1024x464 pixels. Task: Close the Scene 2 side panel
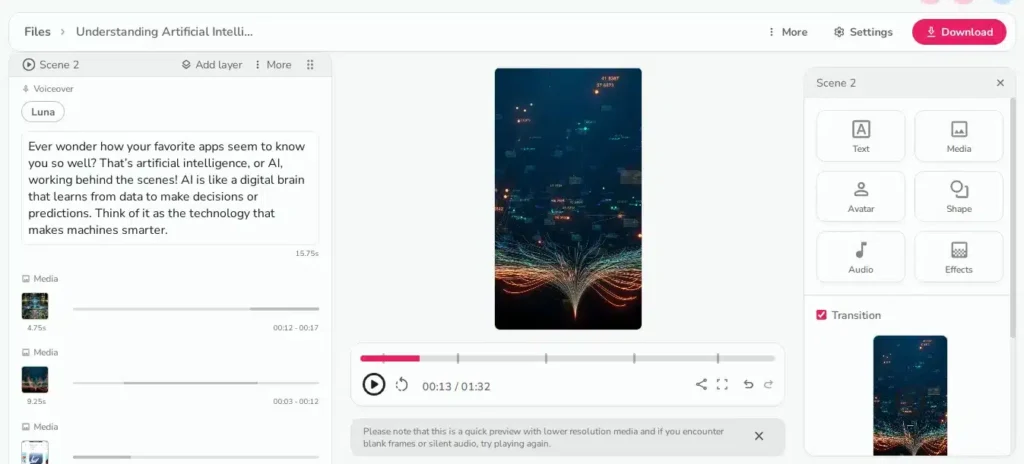(1000, 83)
